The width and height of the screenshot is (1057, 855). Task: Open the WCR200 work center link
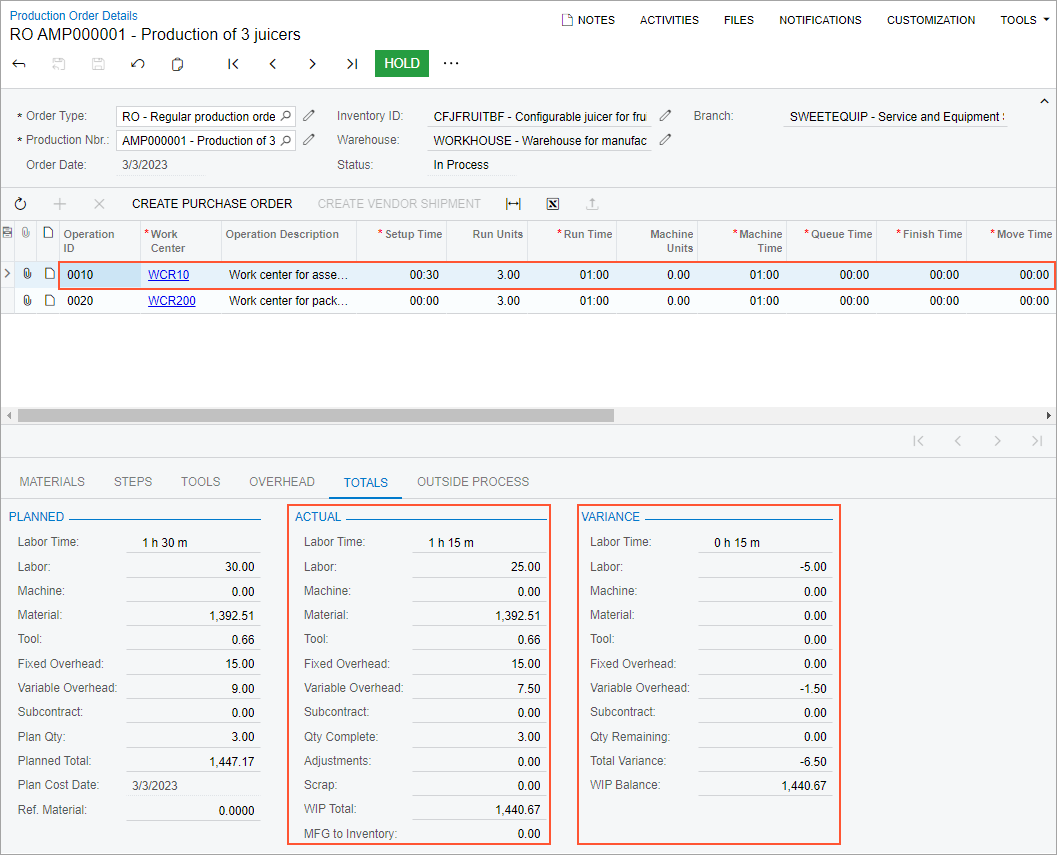click(x=172, y=301)
